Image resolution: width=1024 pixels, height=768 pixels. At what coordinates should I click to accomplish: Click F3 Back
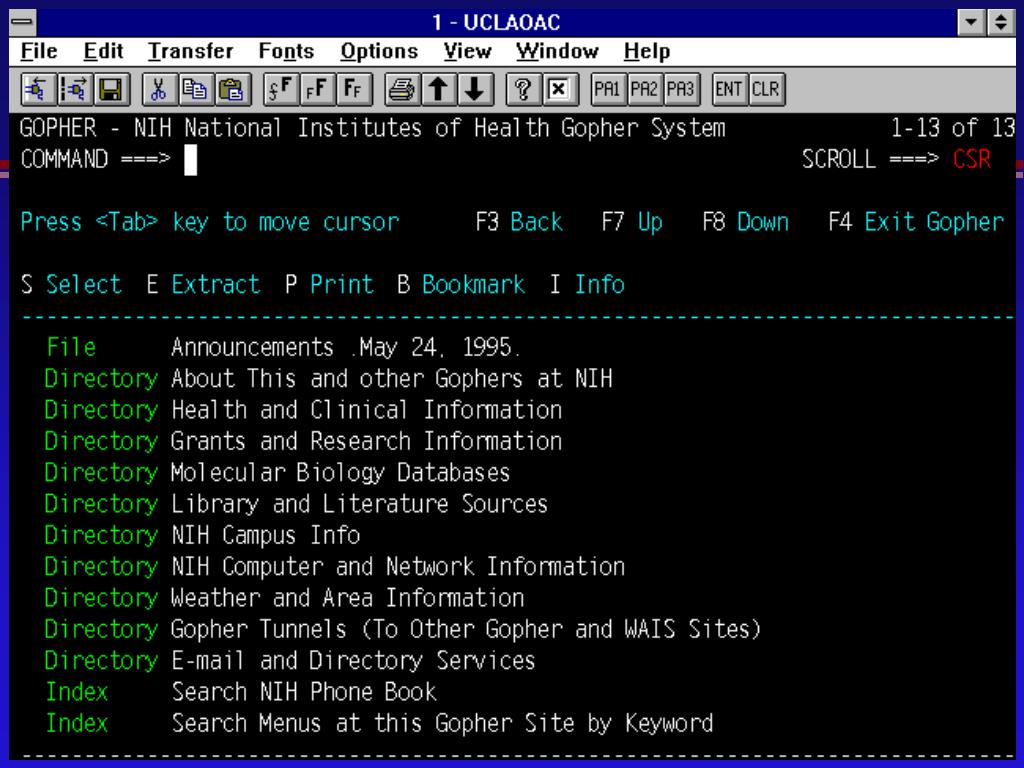pos(519,222)
